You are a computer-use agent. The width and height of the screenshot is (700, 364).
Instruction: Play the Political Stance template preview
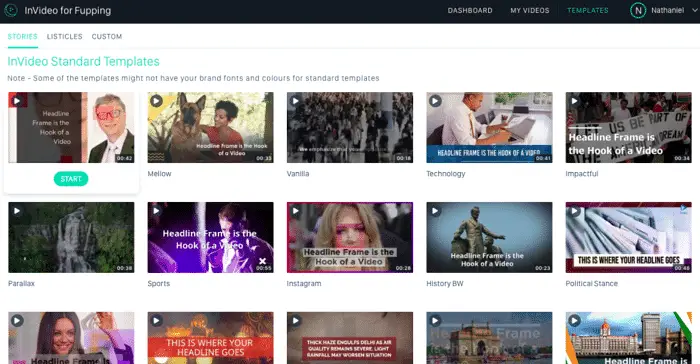tap(575, 211)
